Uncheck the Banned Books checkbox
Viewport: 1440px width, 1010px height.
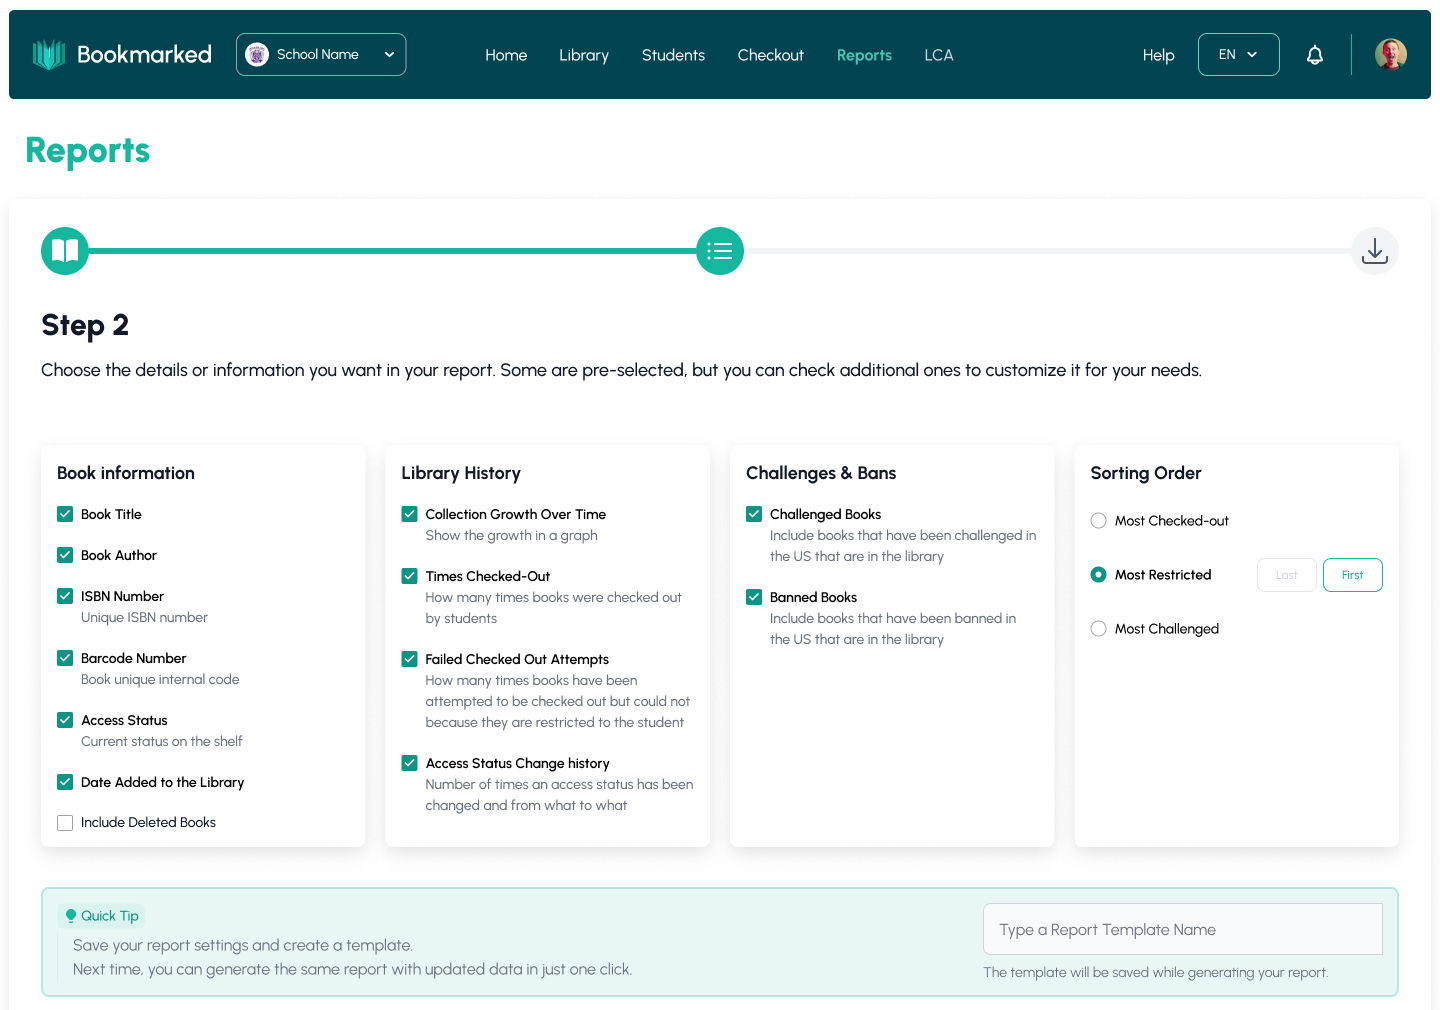coord(754,597)
